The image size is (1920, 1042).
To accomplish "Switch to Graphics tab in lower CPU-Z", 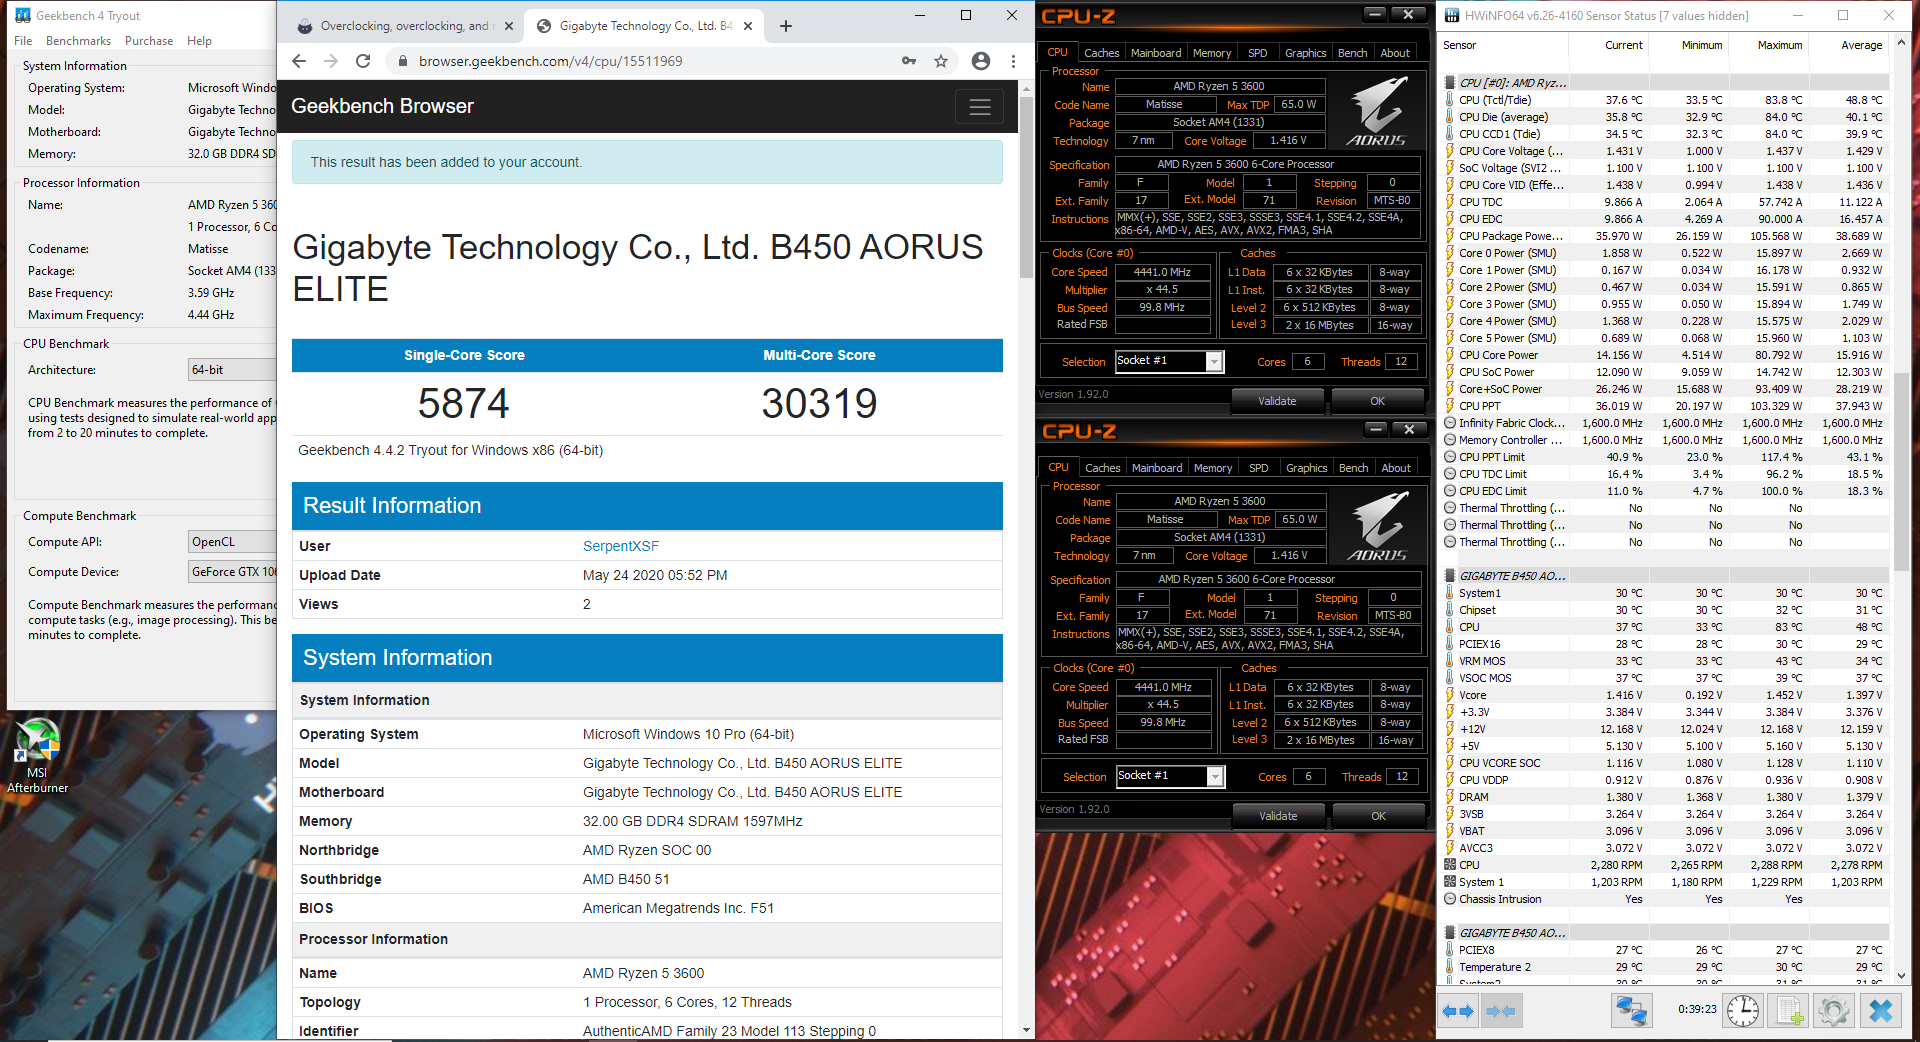I will tap(1306, 468).
